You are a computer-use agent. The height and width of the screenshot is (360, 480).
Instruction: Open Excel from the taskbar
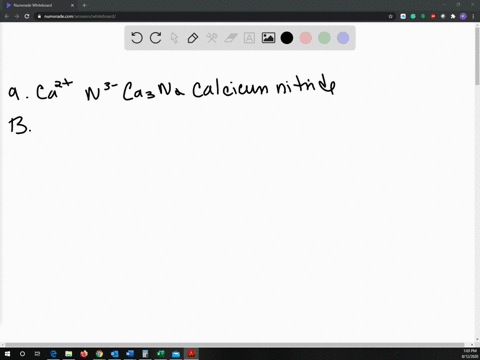[161, 354]
